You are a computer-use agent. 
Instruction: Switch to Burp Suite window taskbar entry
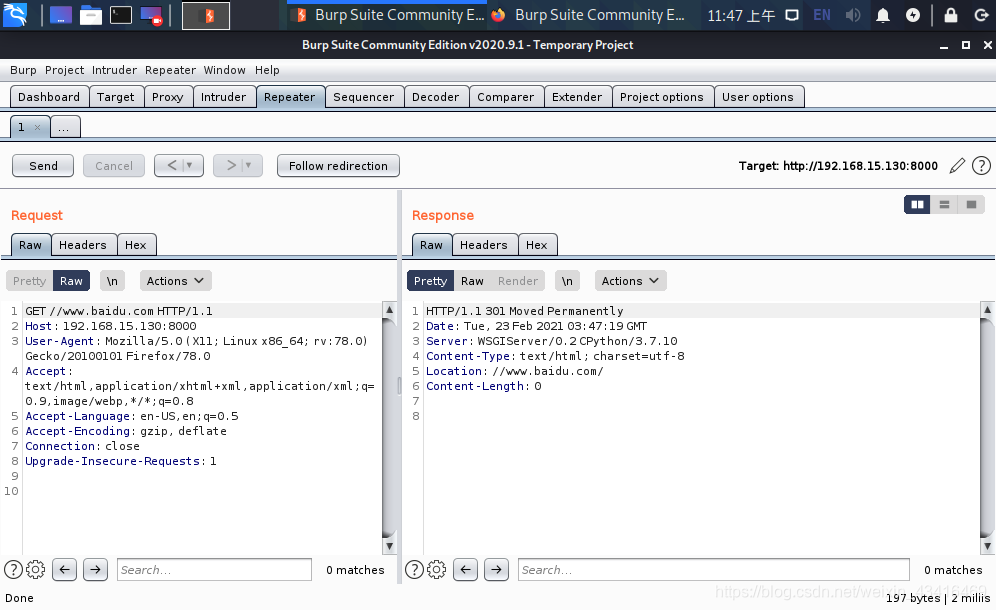click(x=389, y=15)
